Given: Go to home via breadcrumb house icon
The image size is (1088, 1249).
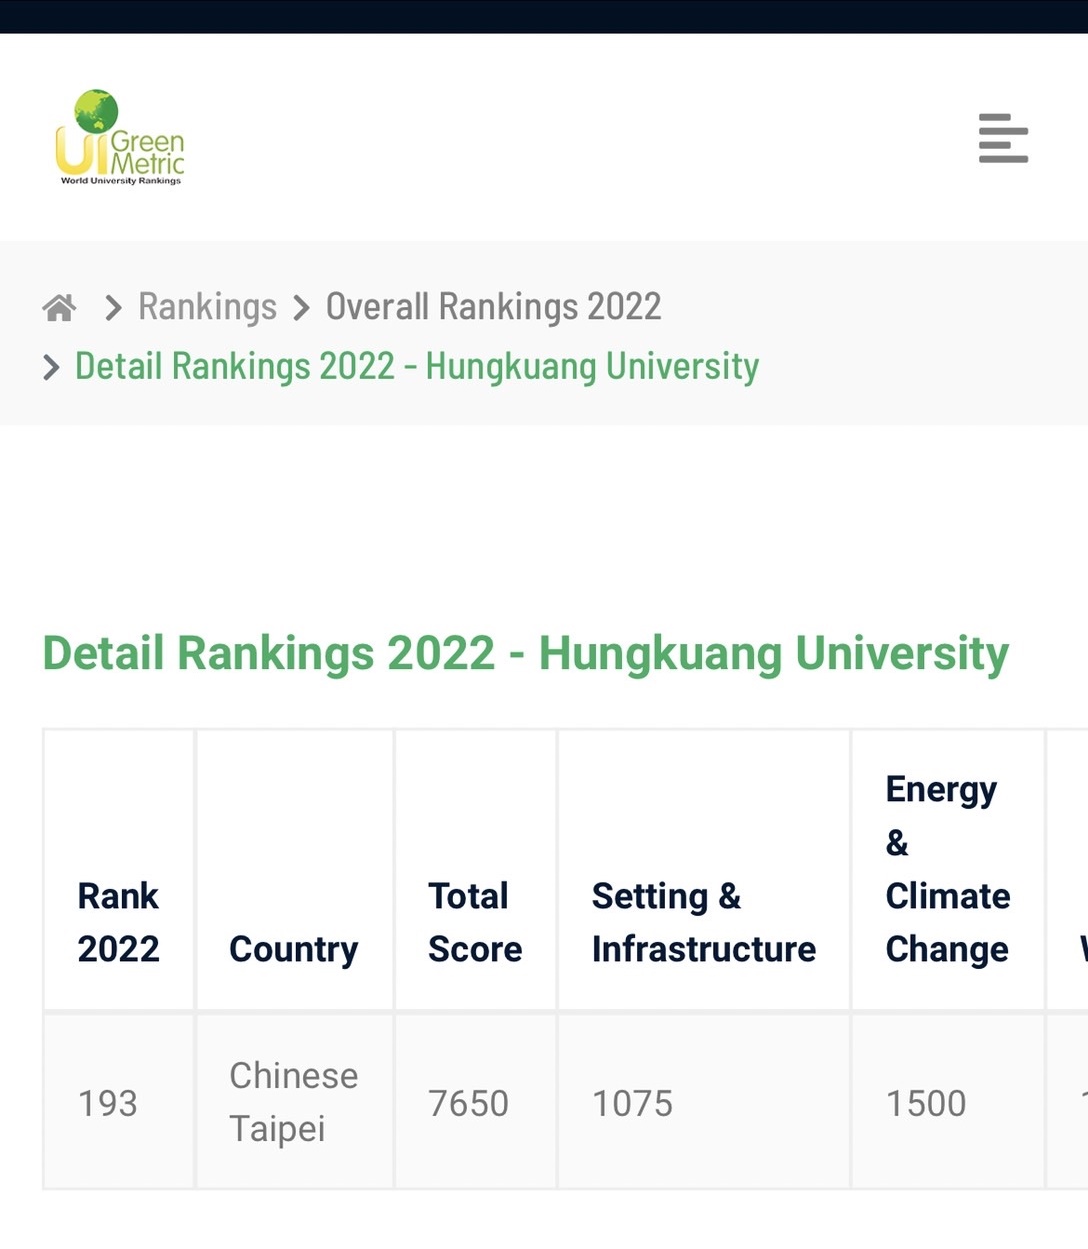Looking at the screenshot, I should [59, 307].
